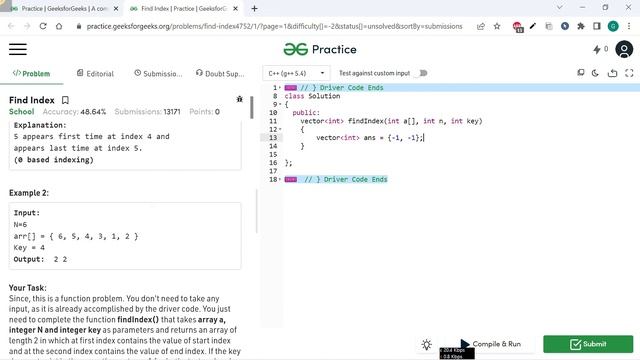Switch to the Editorial tab
The width and height of the screenshot is (640, 360).
point(95,73)
